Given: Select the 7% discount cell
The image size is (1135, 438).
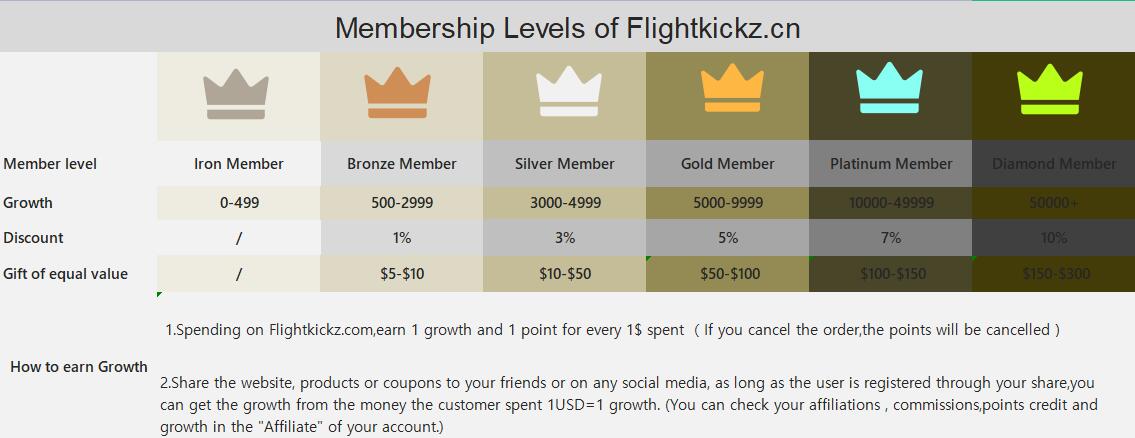Looking at the screenshot, I should click(891, 237).
